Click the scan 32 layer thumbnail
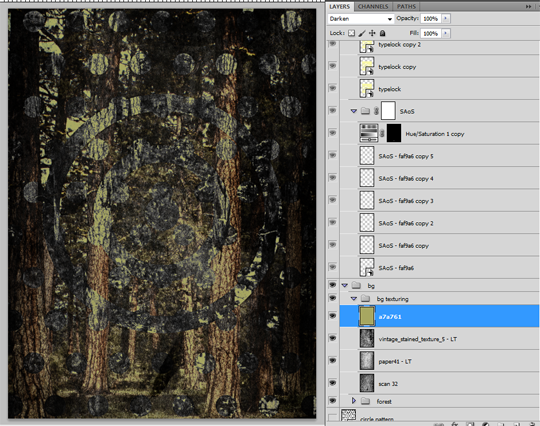540x426 pixels. tap(367, 383)
